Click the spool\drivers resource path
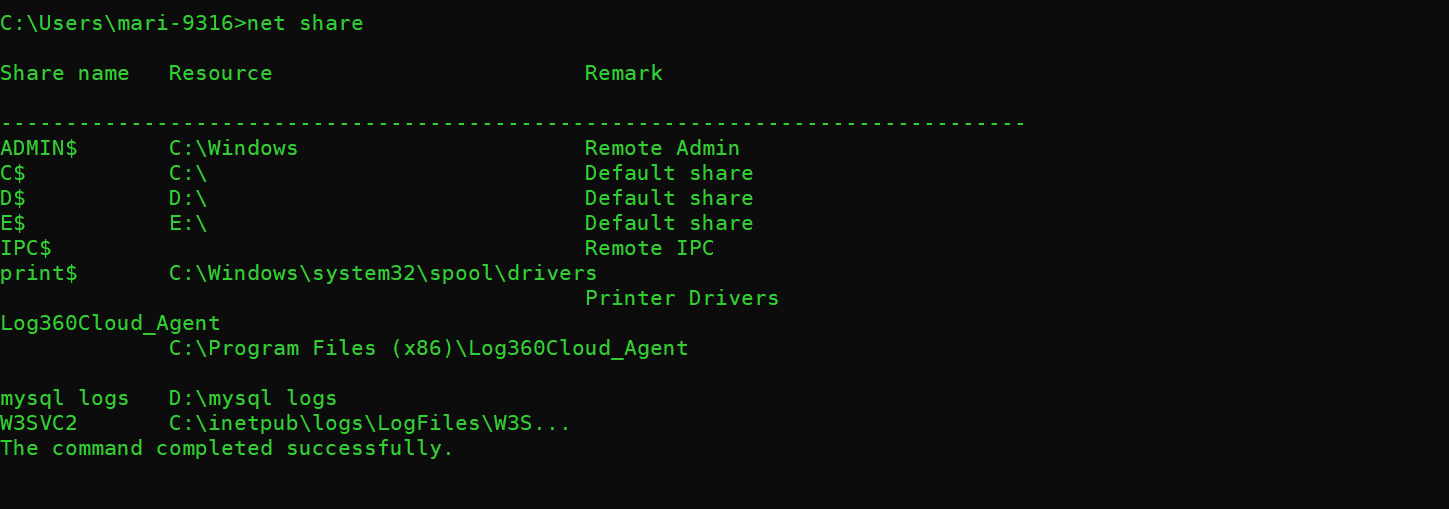Image resolution: width=1449 pixels, height=509 pixels. (382, 273)
